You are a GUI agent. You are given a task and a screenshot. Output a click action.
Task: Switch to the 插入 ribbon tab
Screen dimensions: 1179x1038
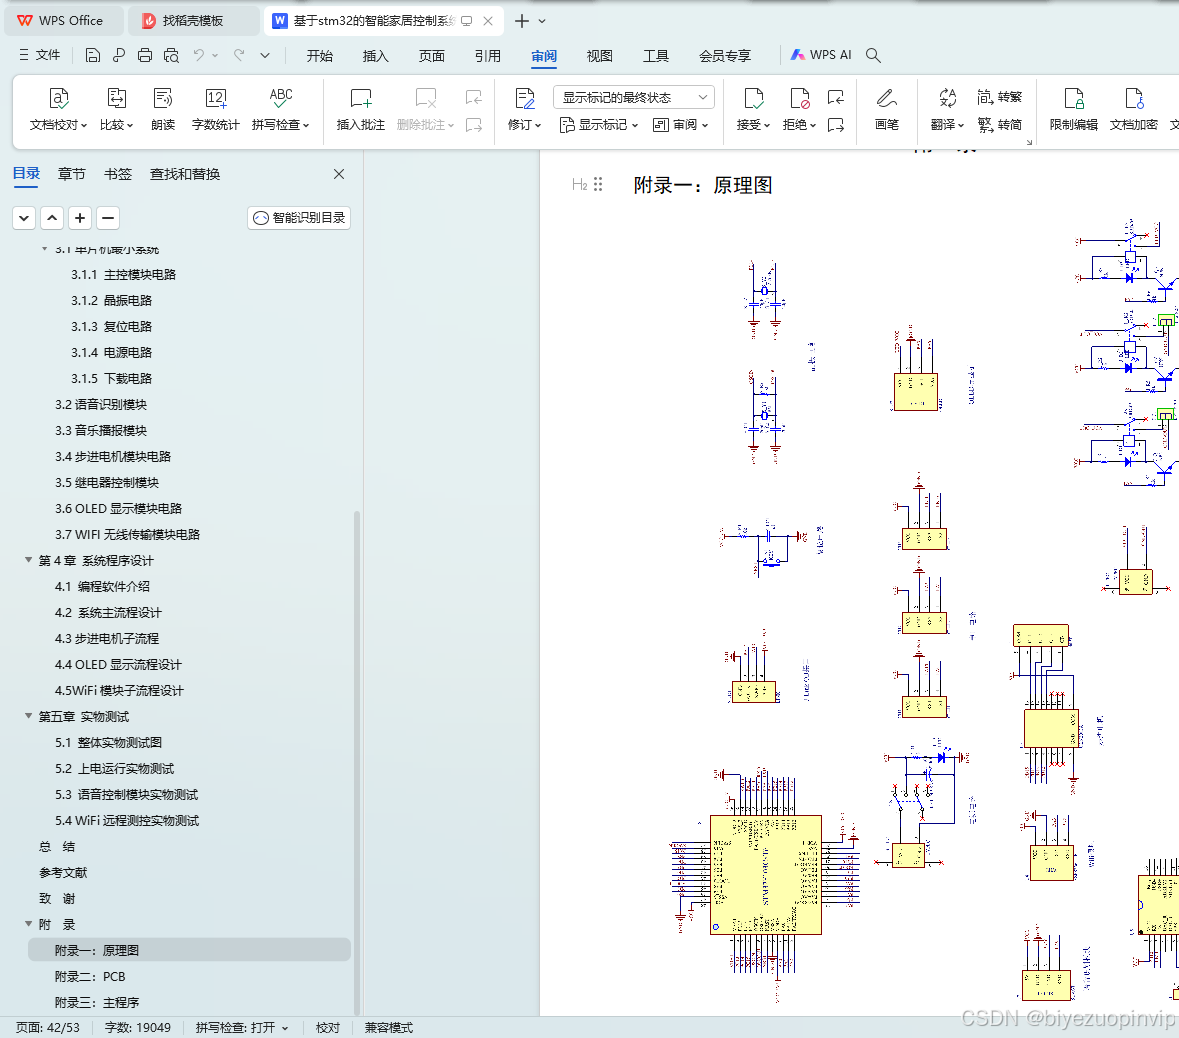[x=375, y=56]
